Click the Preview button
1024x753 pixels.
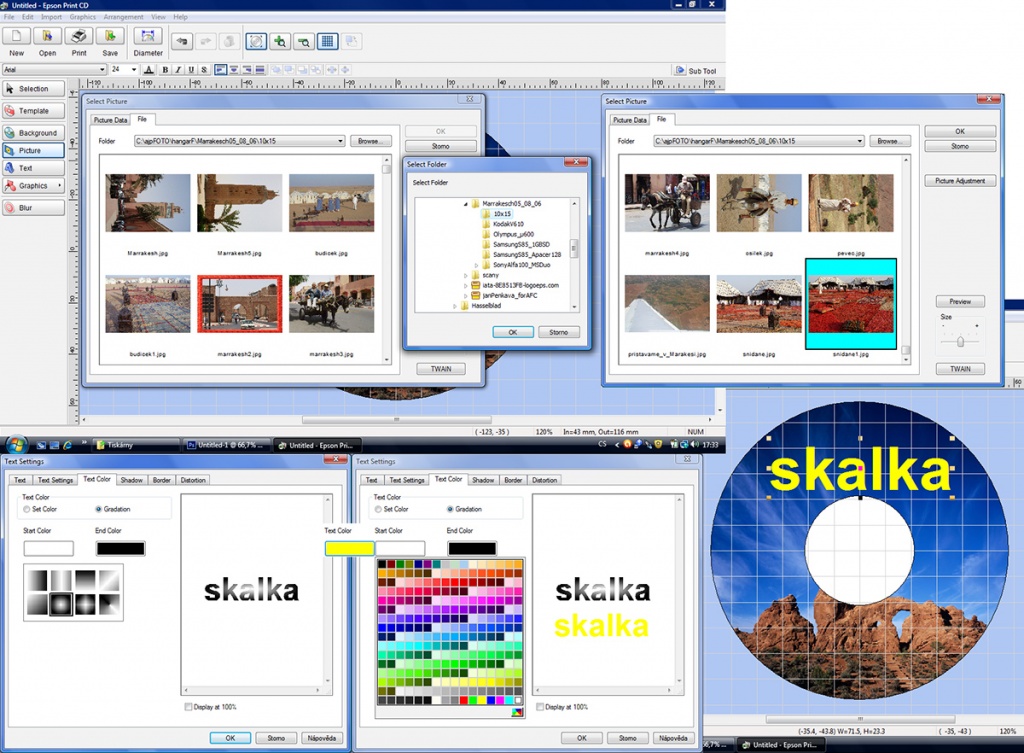[x=960, y=302]
